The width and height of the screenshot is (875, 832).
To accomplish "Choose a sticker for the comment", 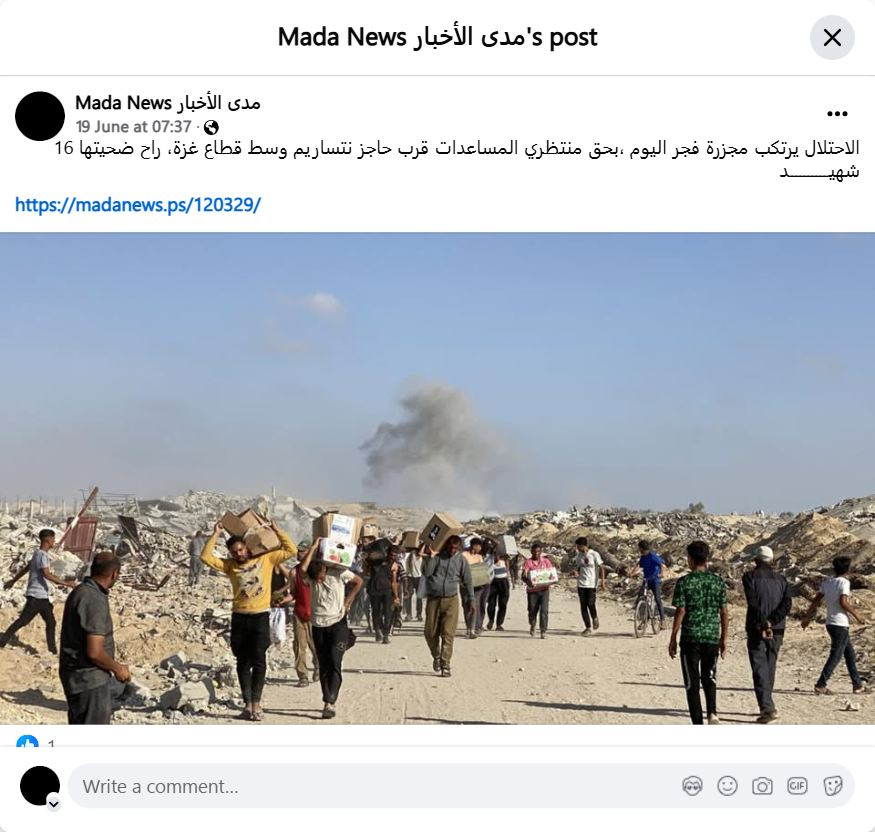I will coord(832,786).
